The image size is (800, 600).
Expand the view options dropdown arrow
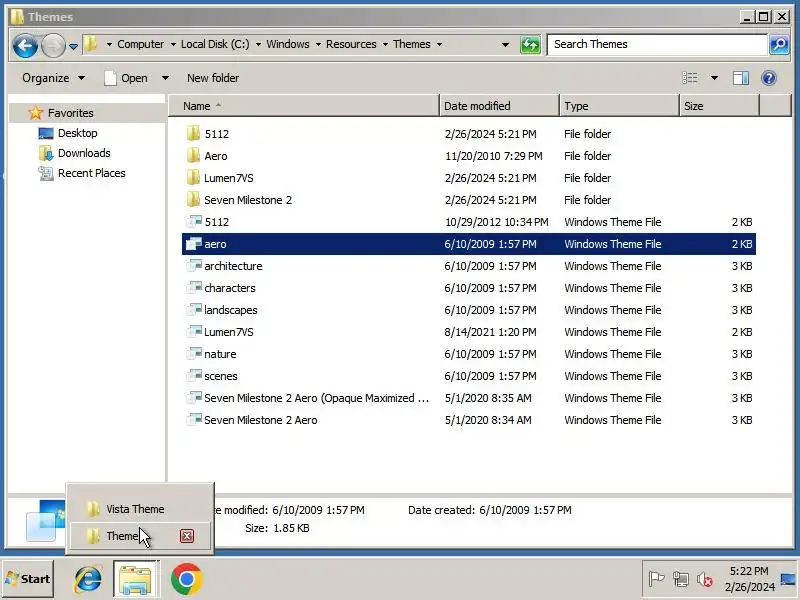click(x=714, y=78)
